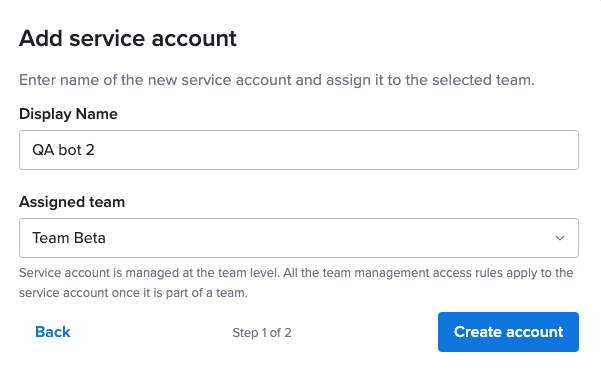Focus the Display Name input field
Image resolution: width=601 pixels, height=371 pixels.
pos(299,150)
